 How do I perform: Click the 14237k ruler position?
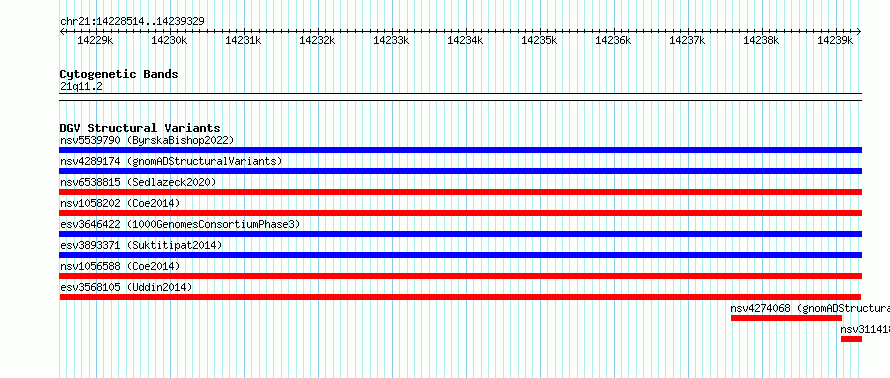(x=687, y=40)
